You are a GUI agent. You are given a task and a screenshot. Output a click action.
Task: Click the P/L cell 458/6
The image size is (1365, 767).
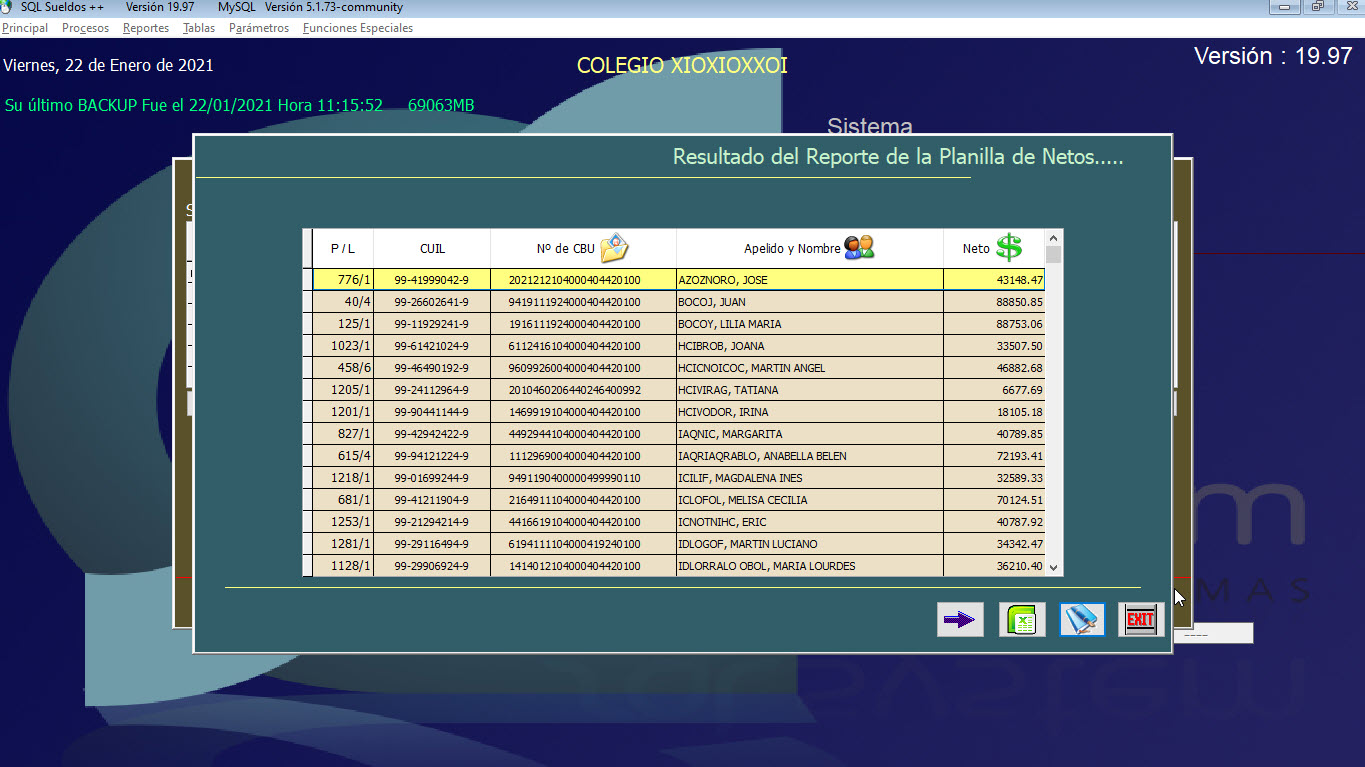[343, 368]
